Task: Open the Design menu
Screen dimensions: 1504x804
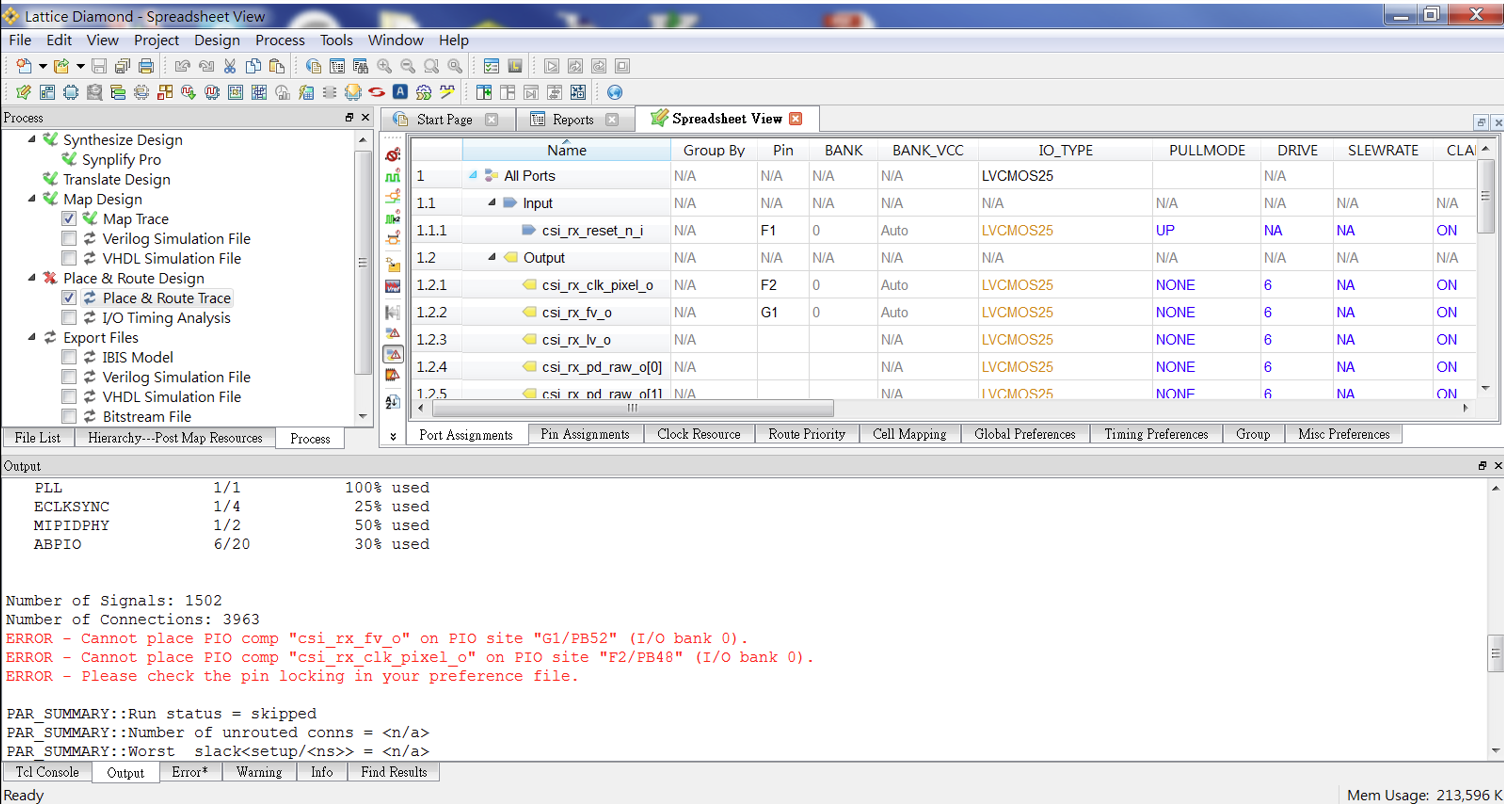Action: pos(217,40)
